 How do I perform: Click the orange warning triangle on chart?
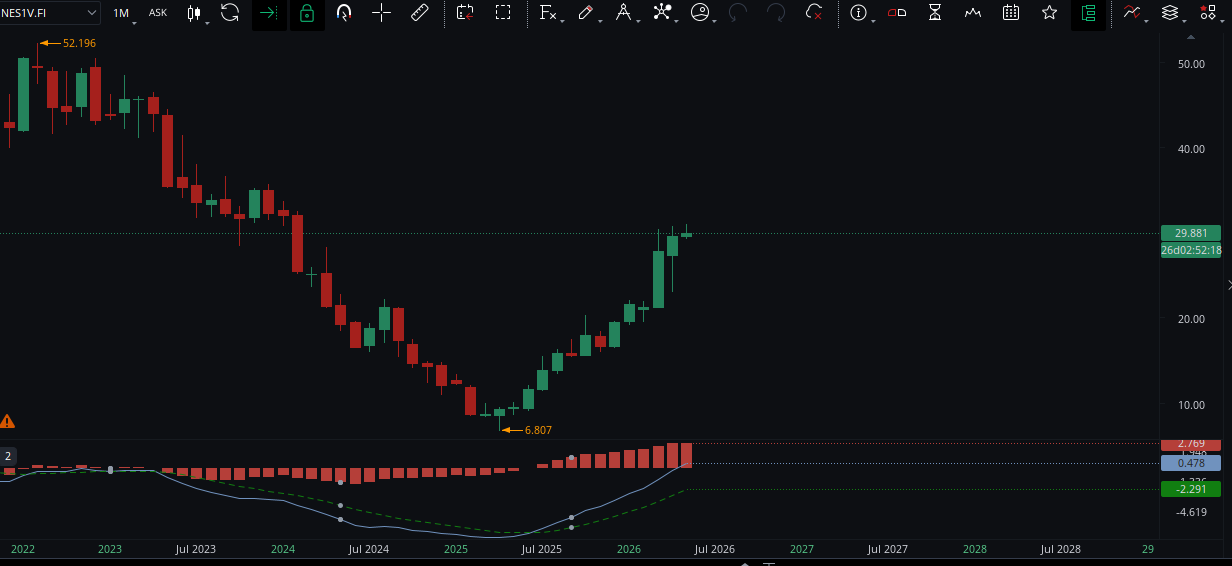pyautogui.click(x=7, y=422)
